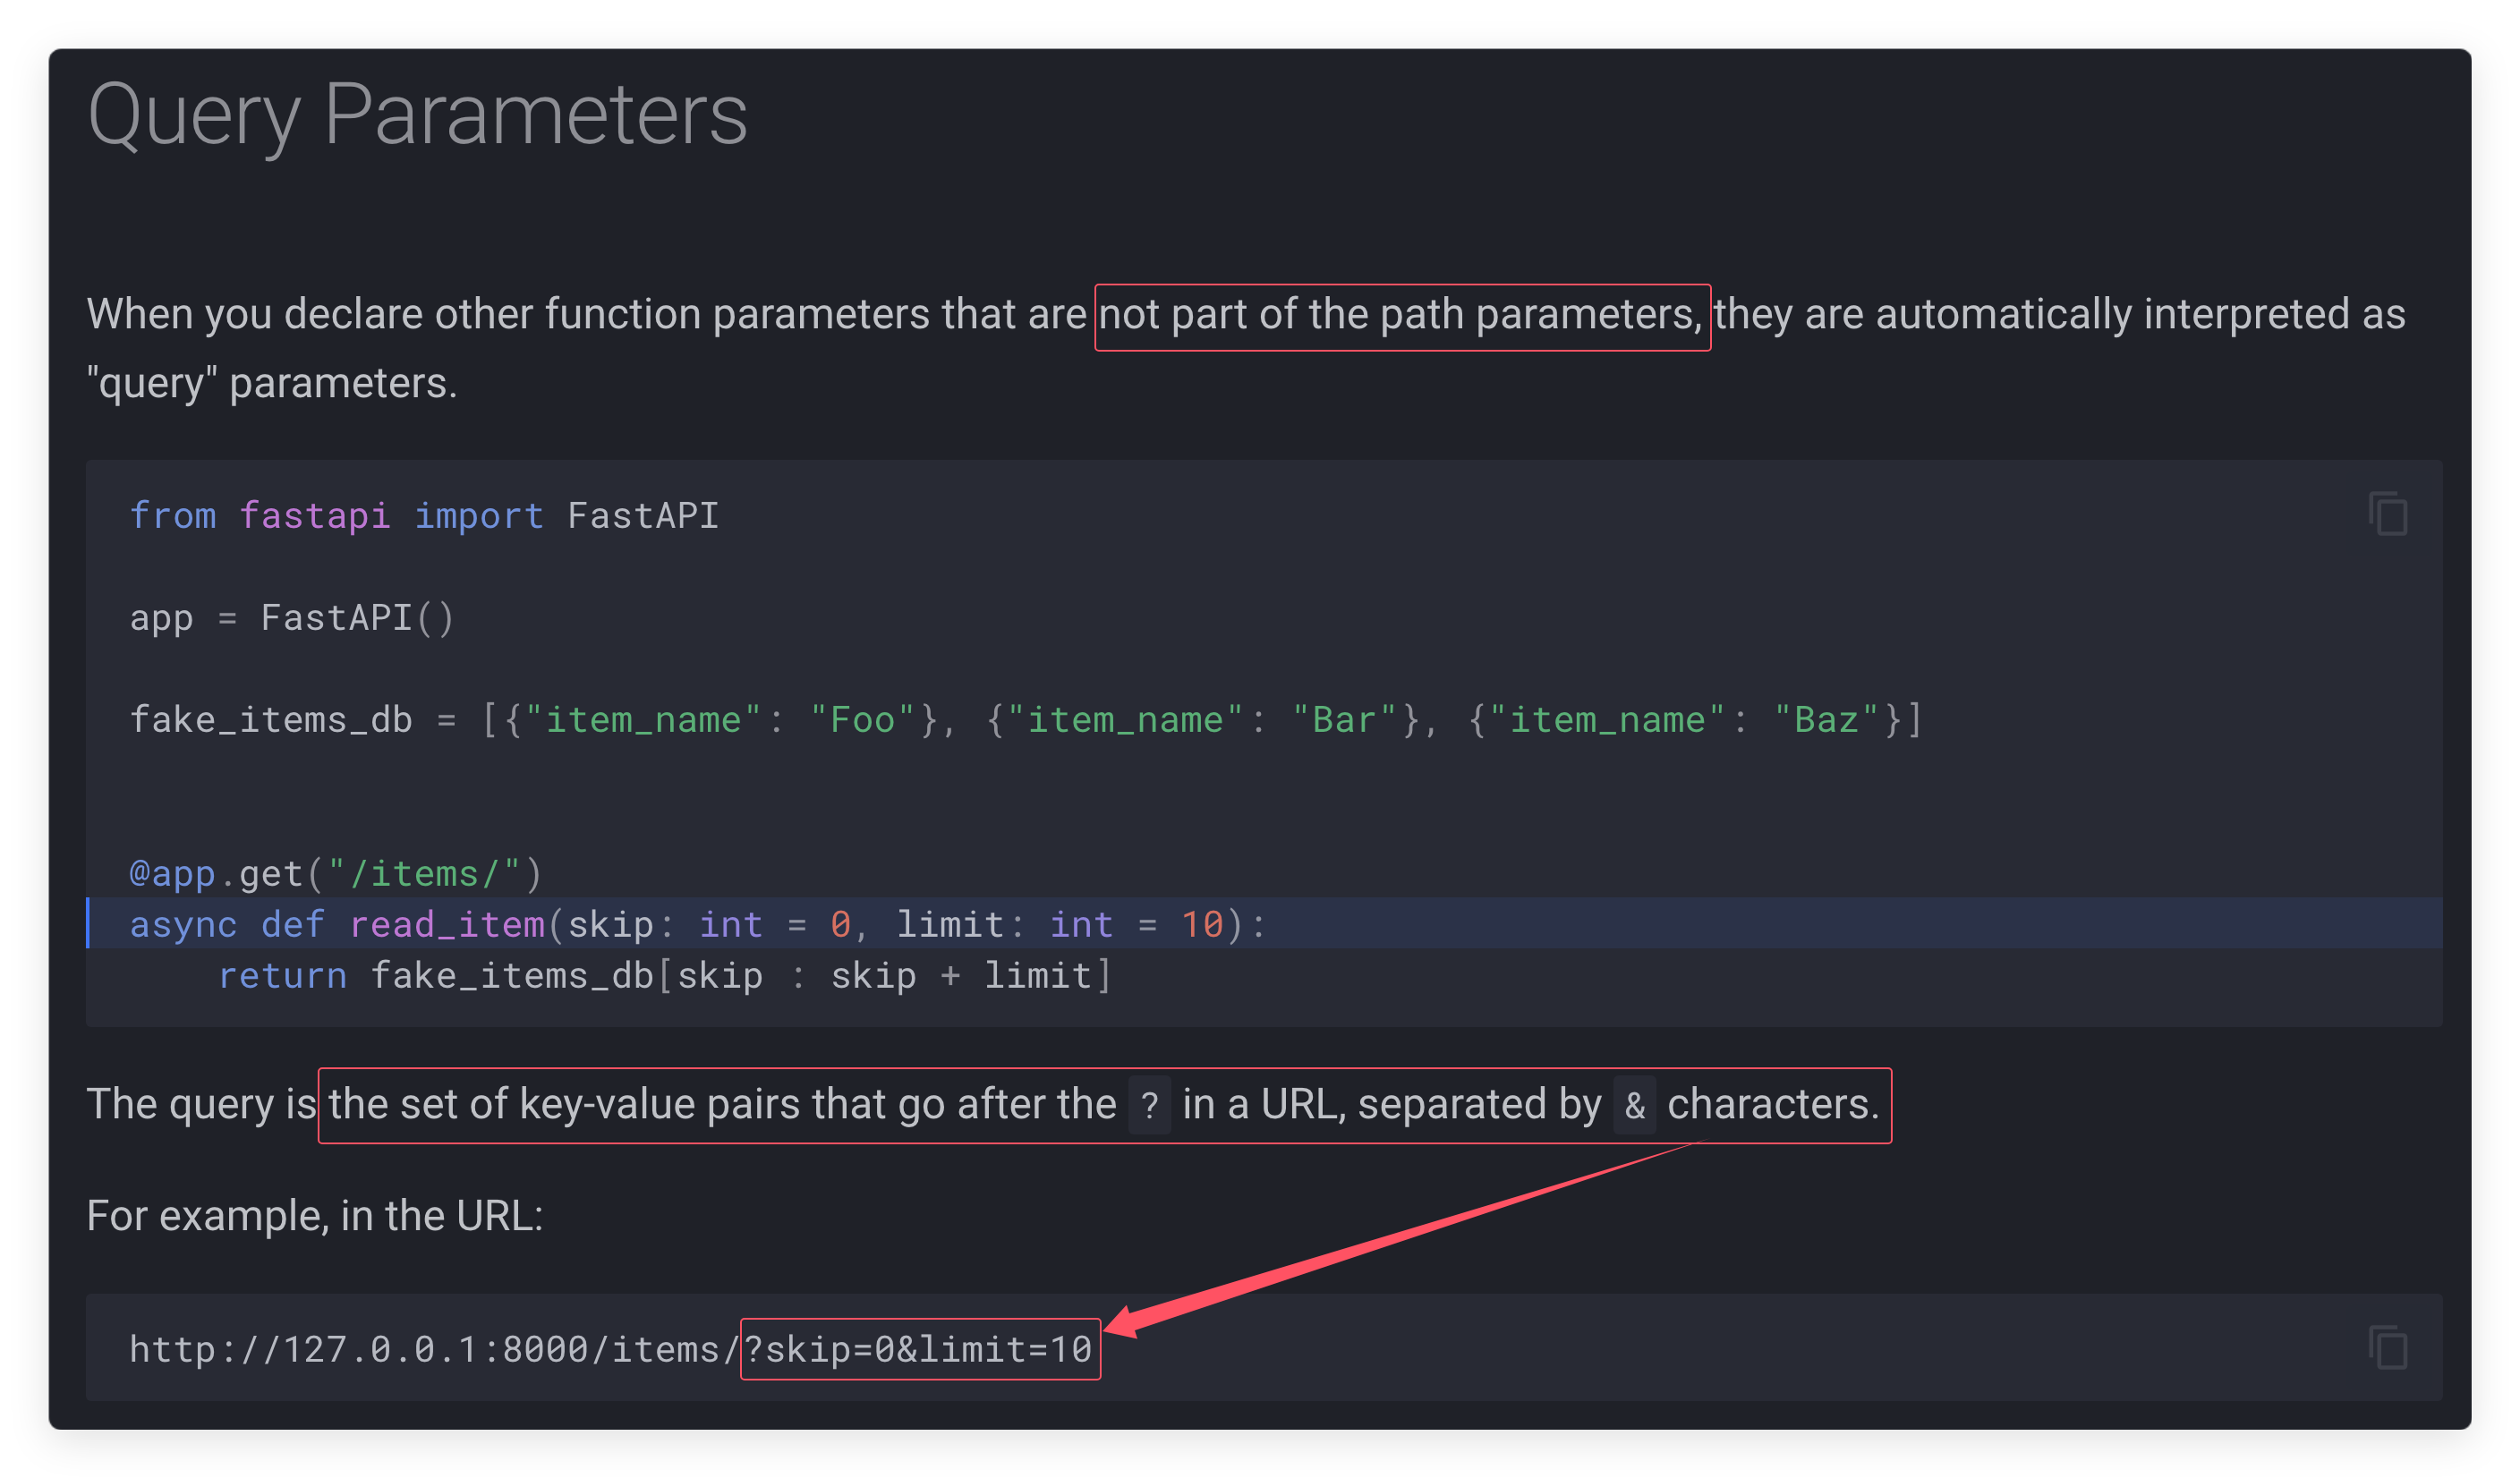This screenshot has width=2520, height=1478.
Task: Copy the example URL code block
Action: [2388, 1347]
